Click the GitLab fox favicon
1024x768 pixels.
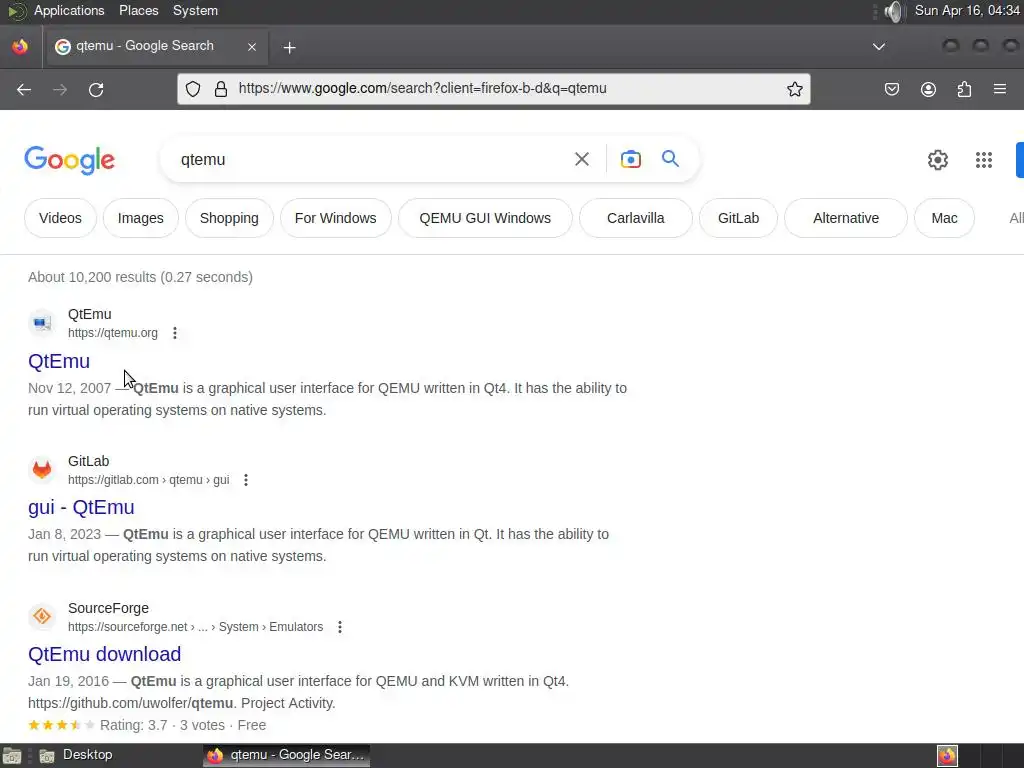(42, 470)
